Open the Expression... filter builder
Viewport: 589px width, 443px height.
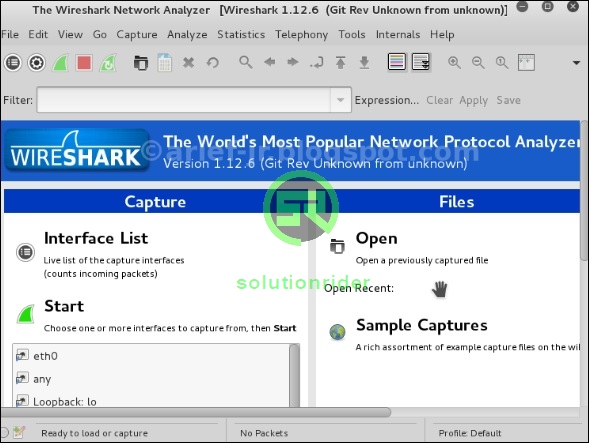point(387,100)
